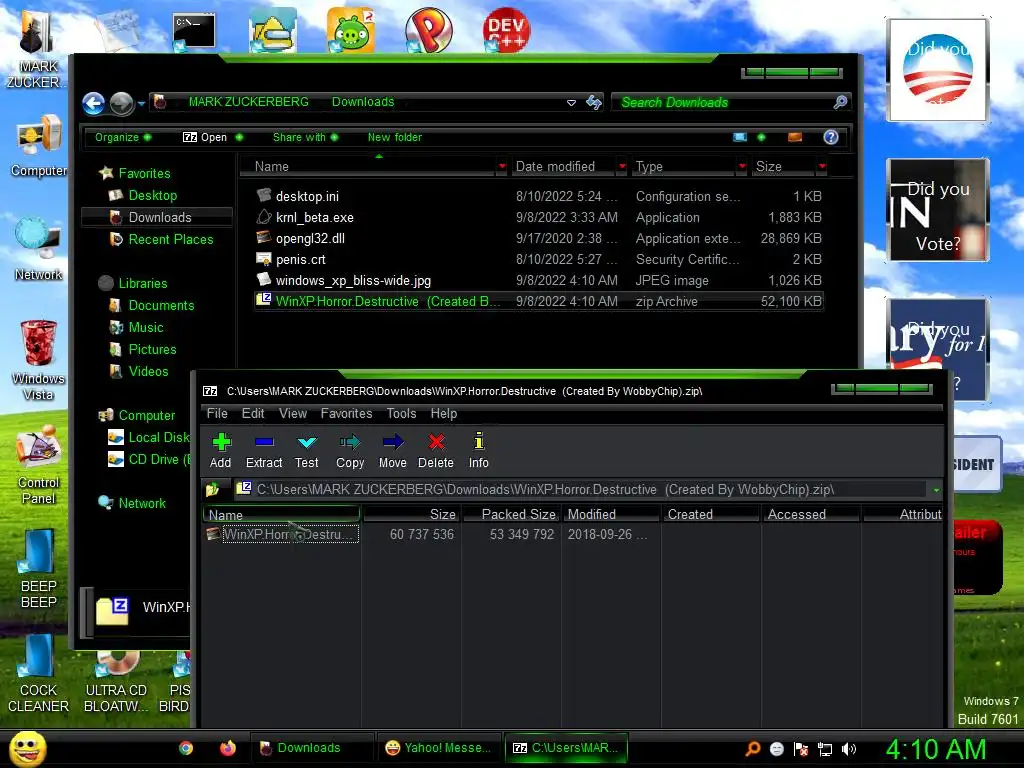Go up one folder level in 7-Zip
This screenshot has height=768, width=1024.
(x=213, y=489)
